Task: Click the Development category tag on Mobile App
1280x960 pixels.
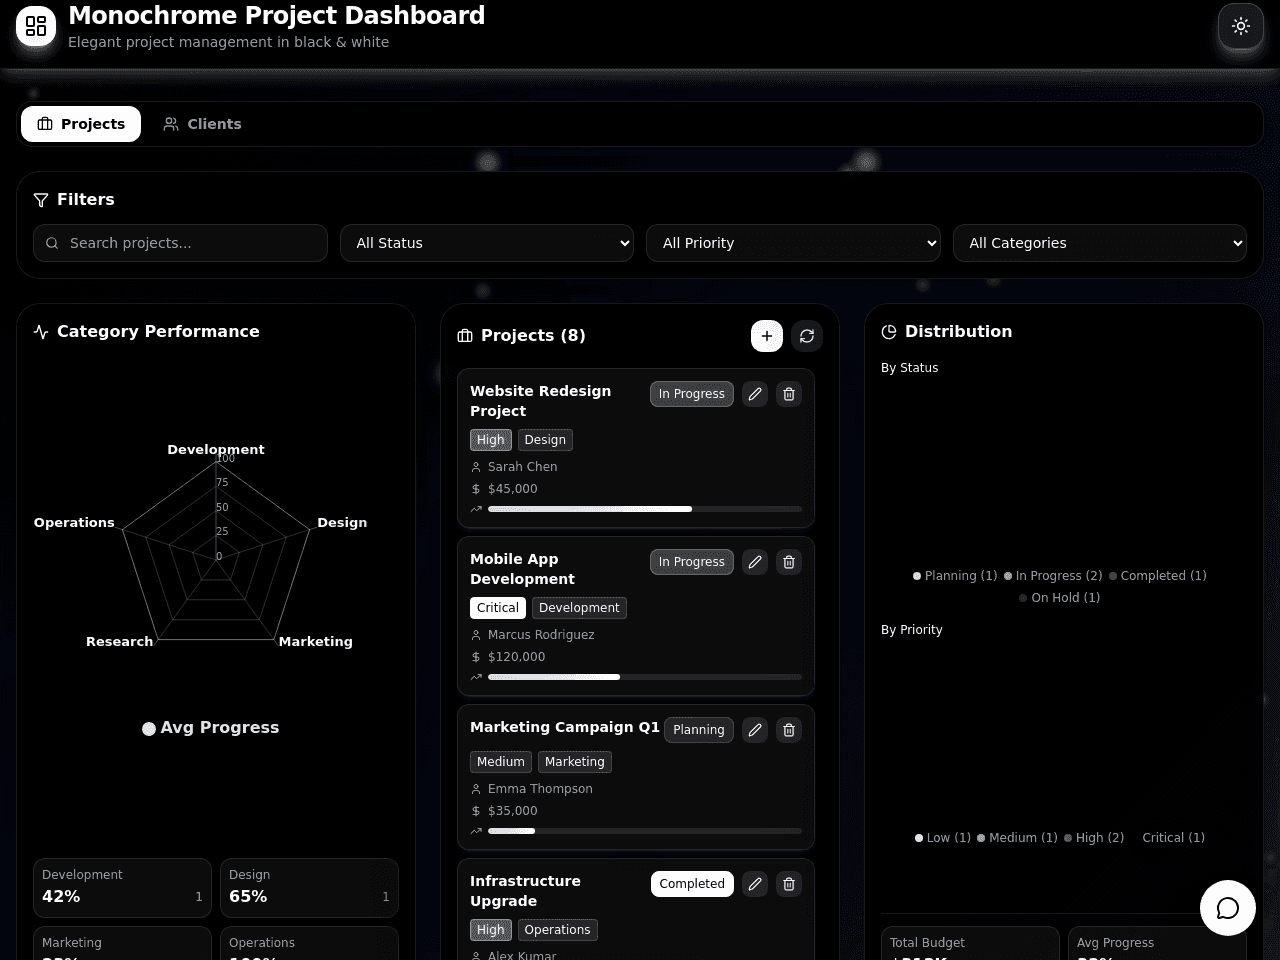Action: [x=579, y=608]
